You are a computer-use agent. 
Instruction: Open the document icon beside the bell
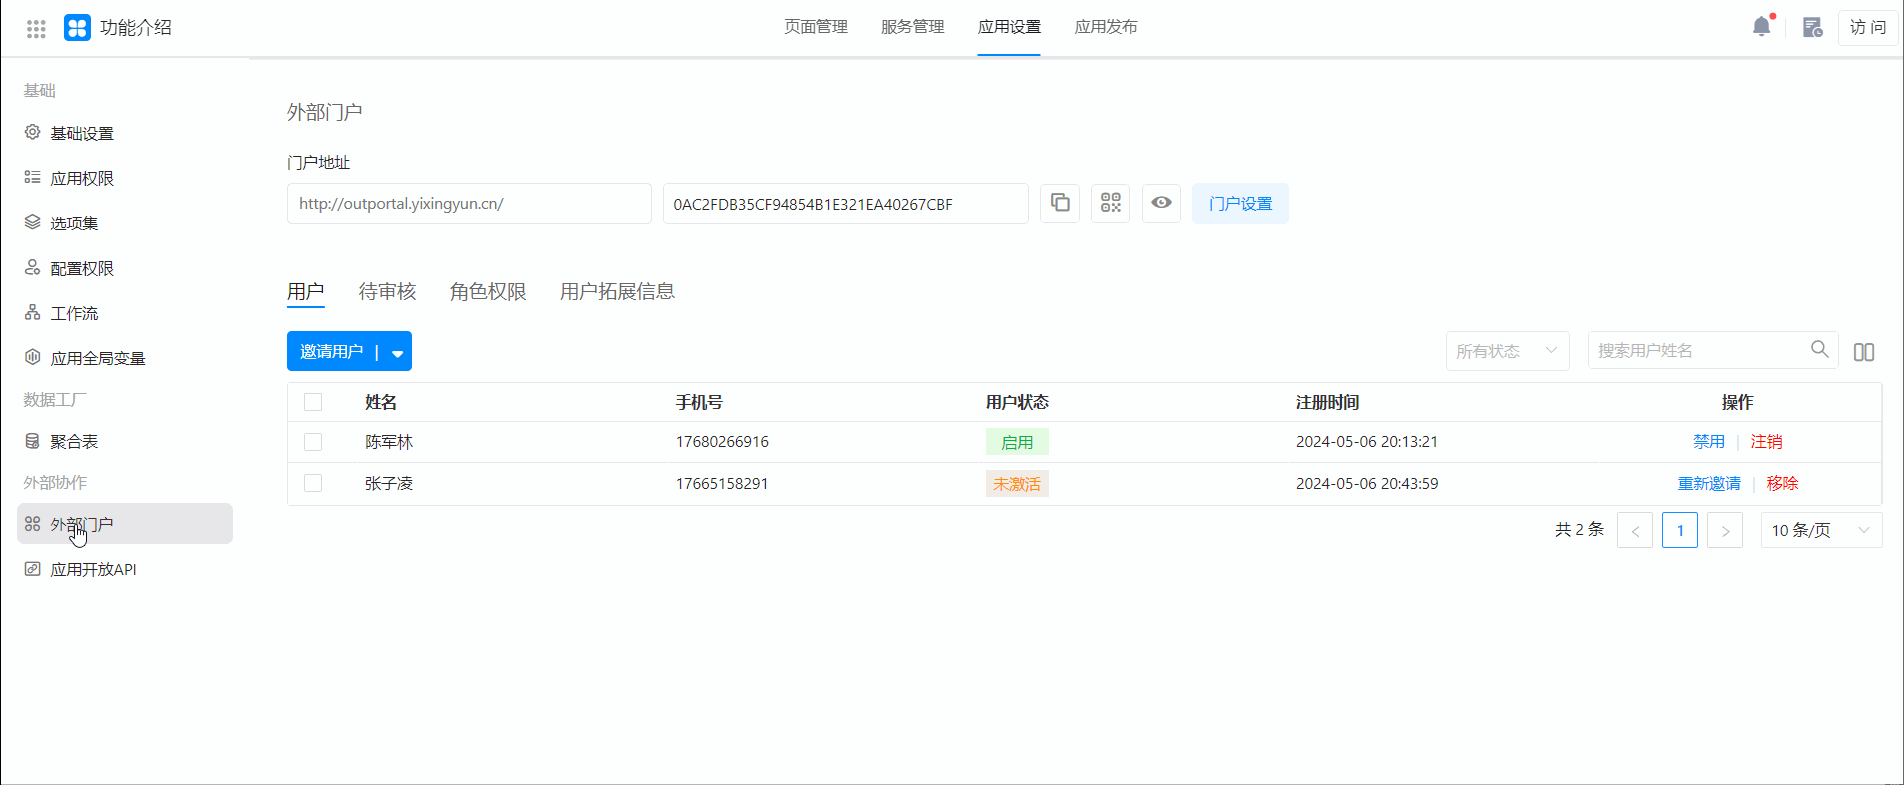tap(1812, 27)
